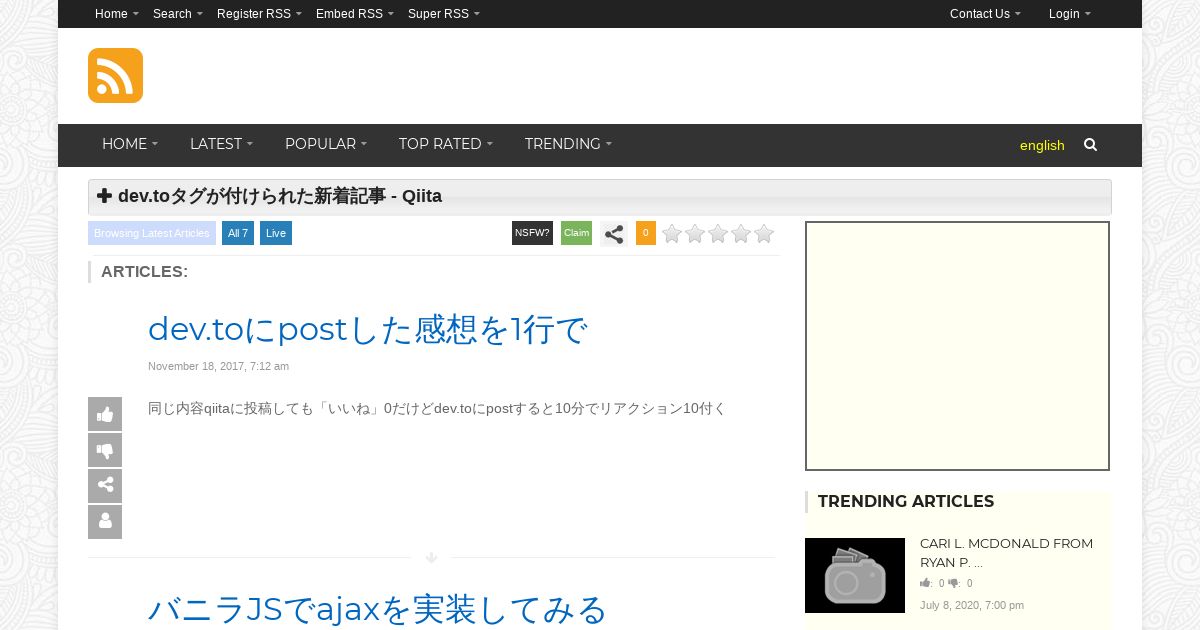1200x630 pixels.
Task: Rate feed one star
Action: coord(672,234)
